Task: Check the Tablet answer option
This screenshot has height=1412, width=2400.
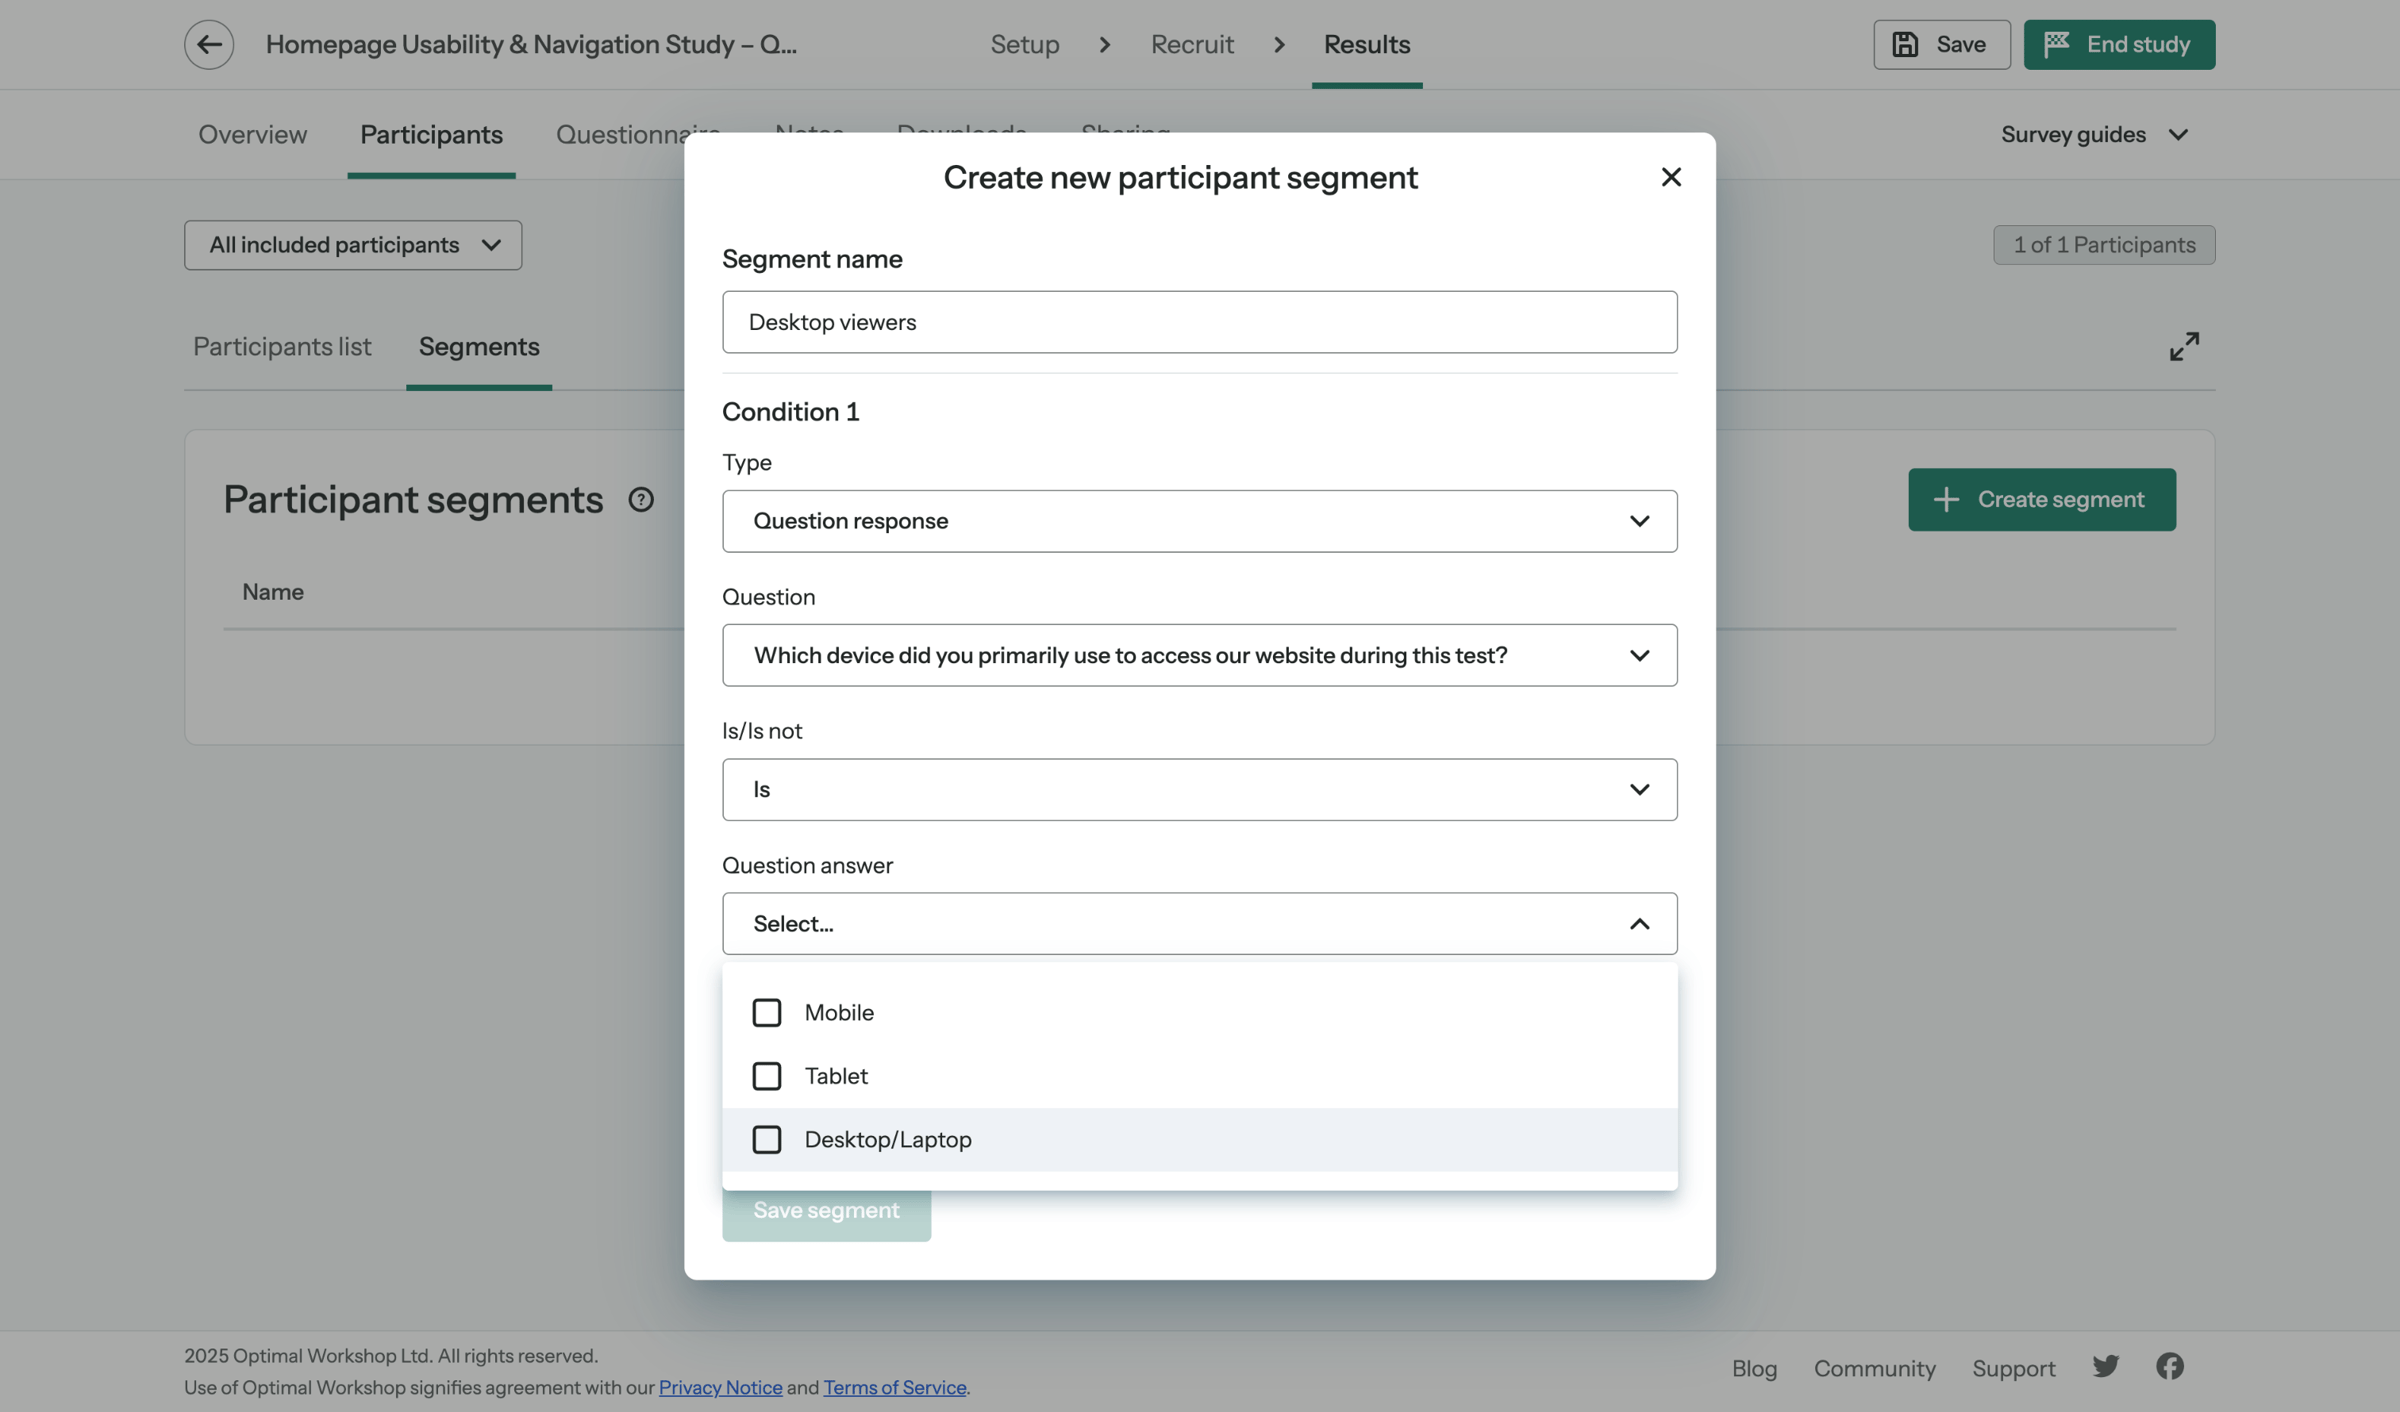Action: point(767,1076)
